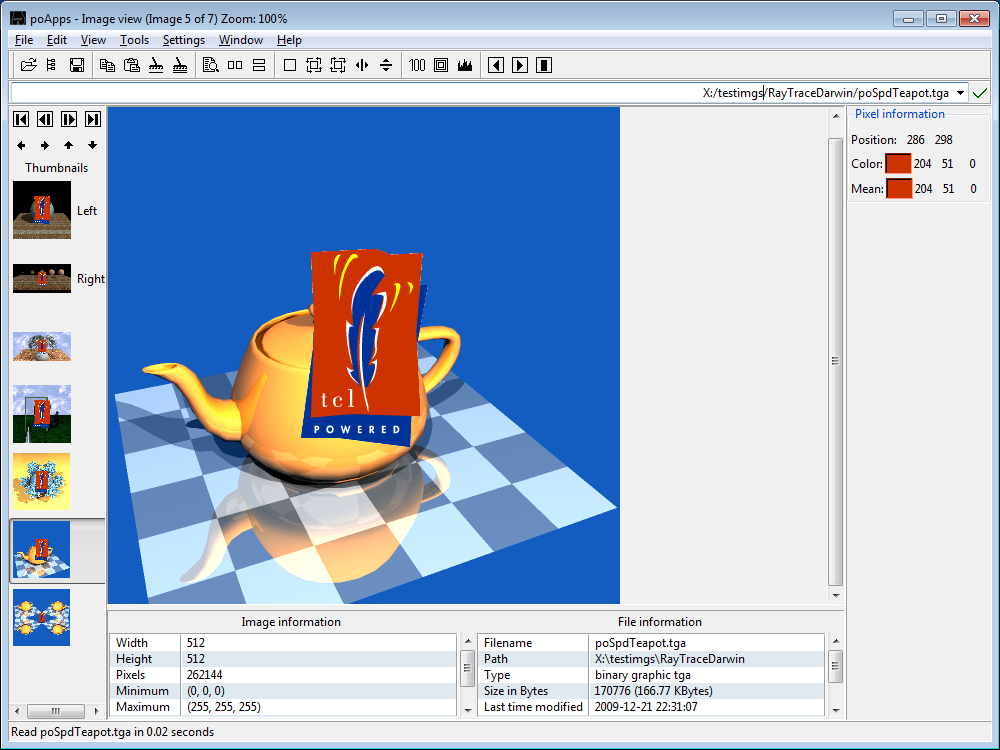Click the copy image icon
1000x750 pixels.
[x=107, y=65]
